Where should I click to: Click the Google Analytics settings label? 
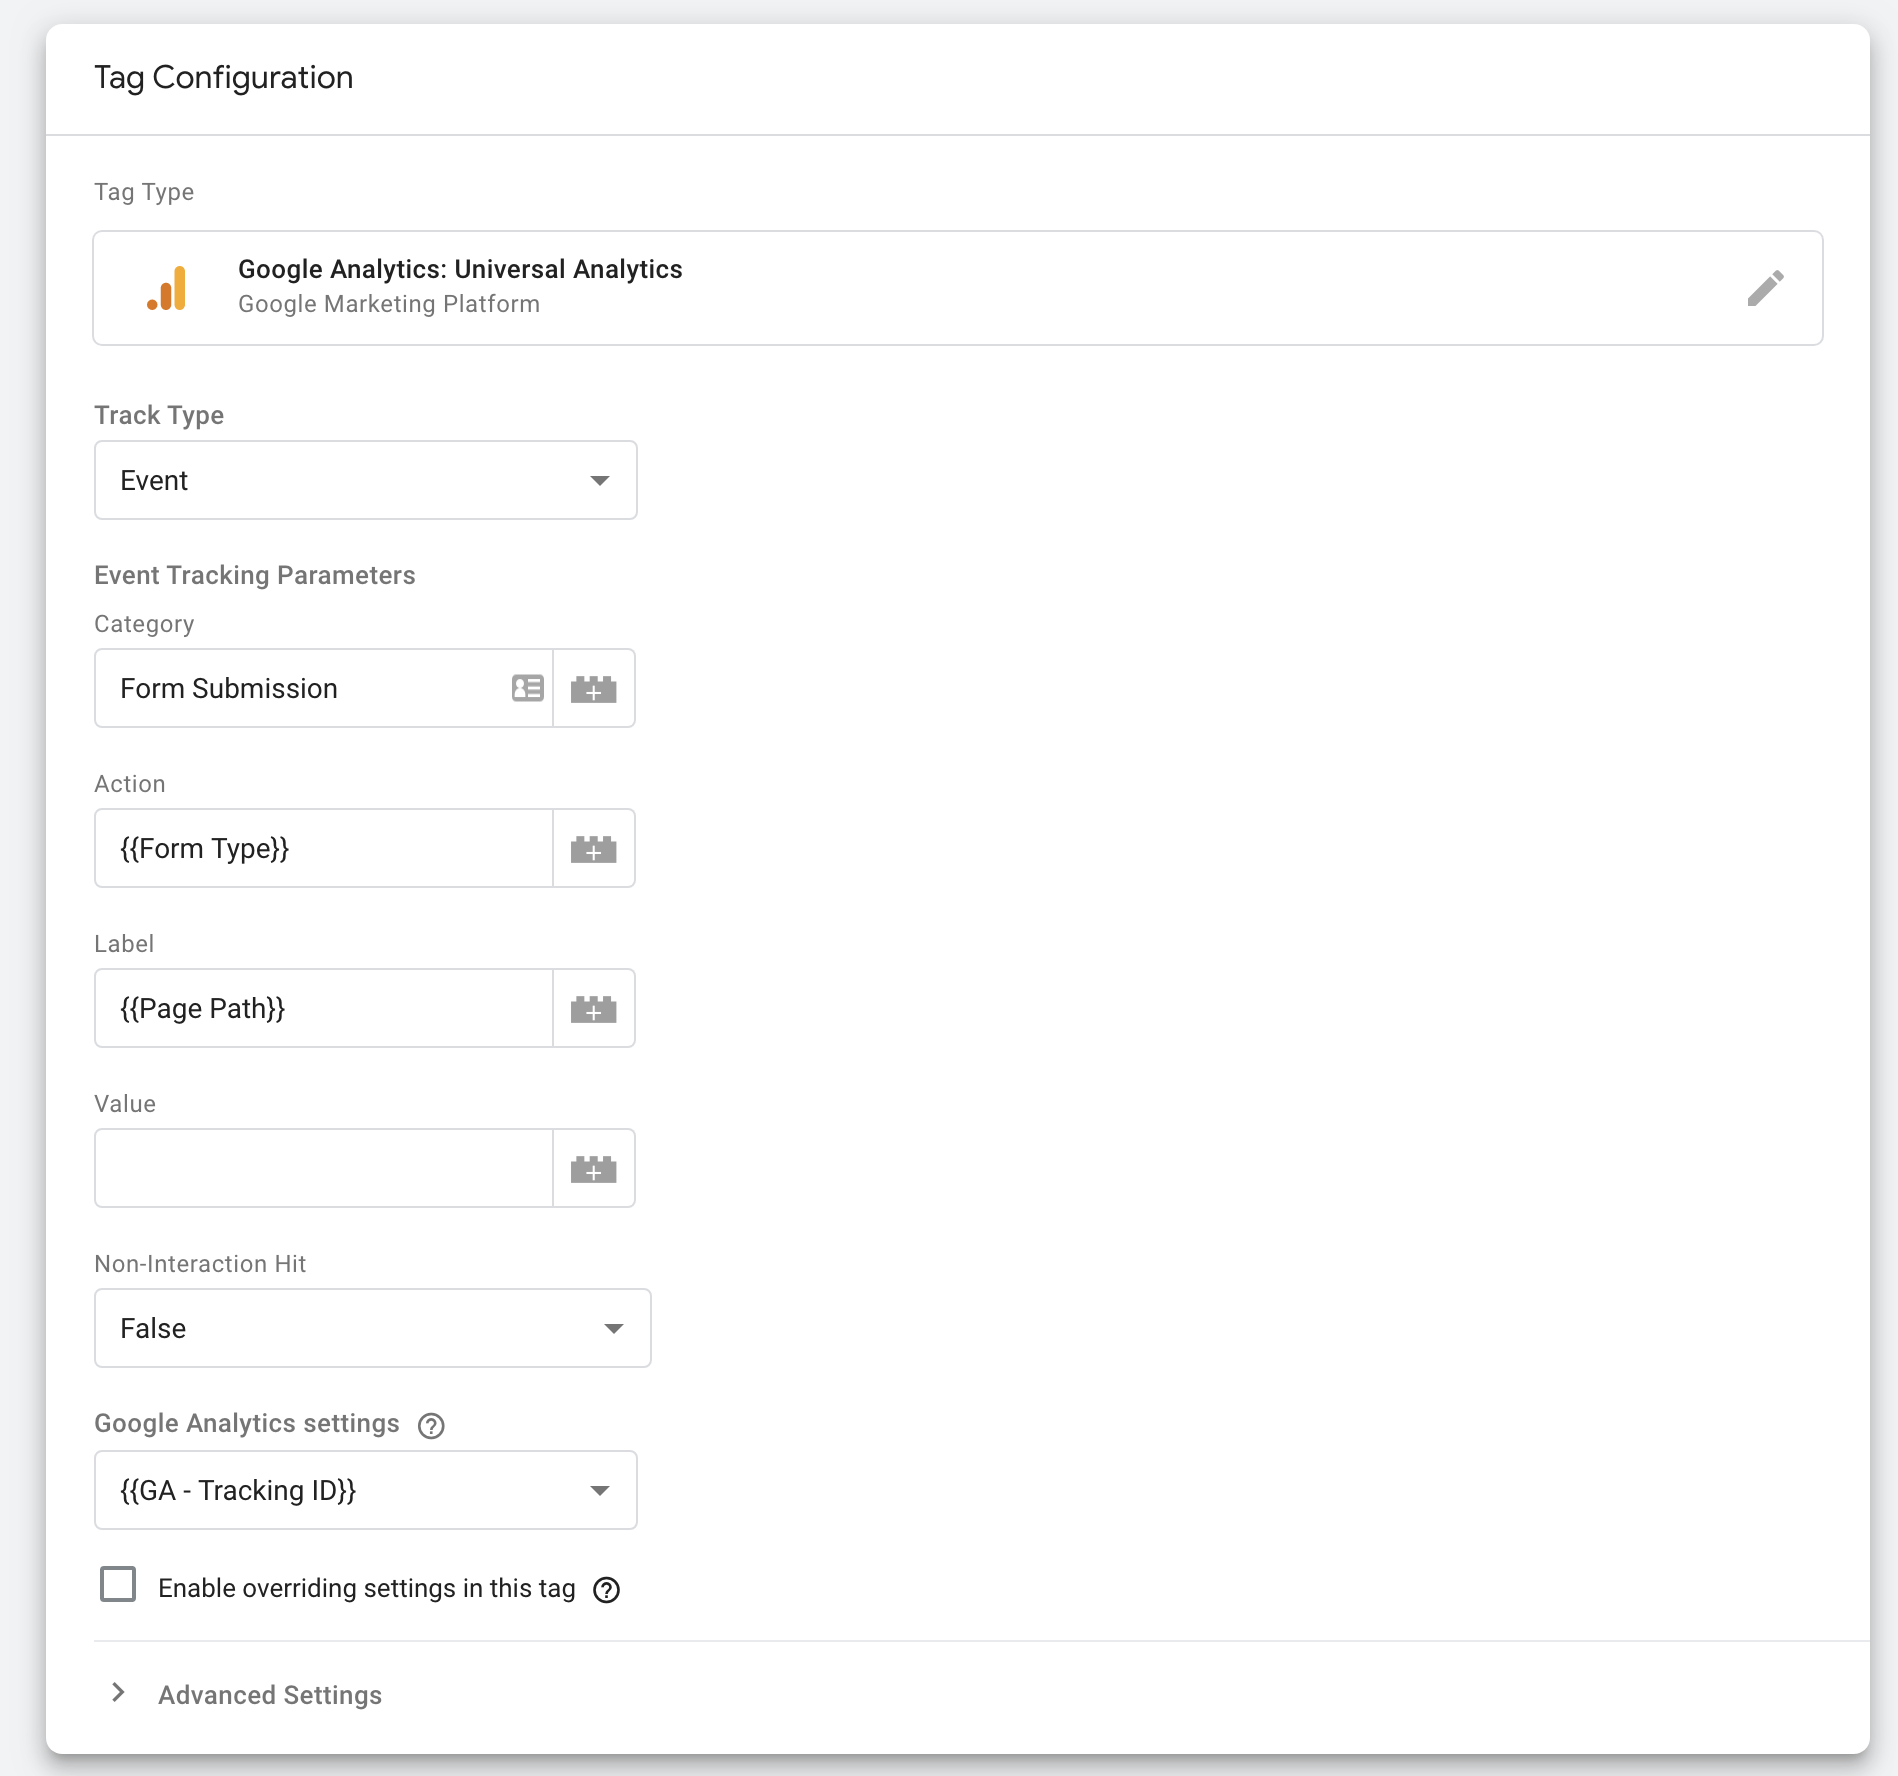pyautogui.click(x=247, y=1423)
